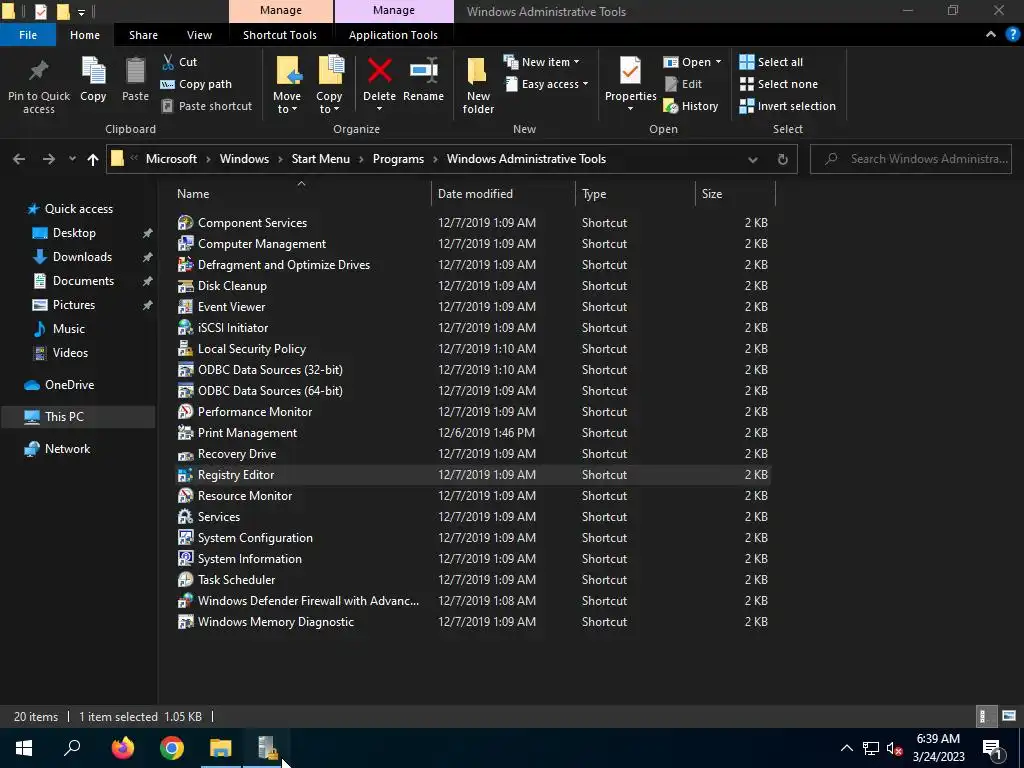
Task: Switch to the Share tab
Action: point(143,35)
